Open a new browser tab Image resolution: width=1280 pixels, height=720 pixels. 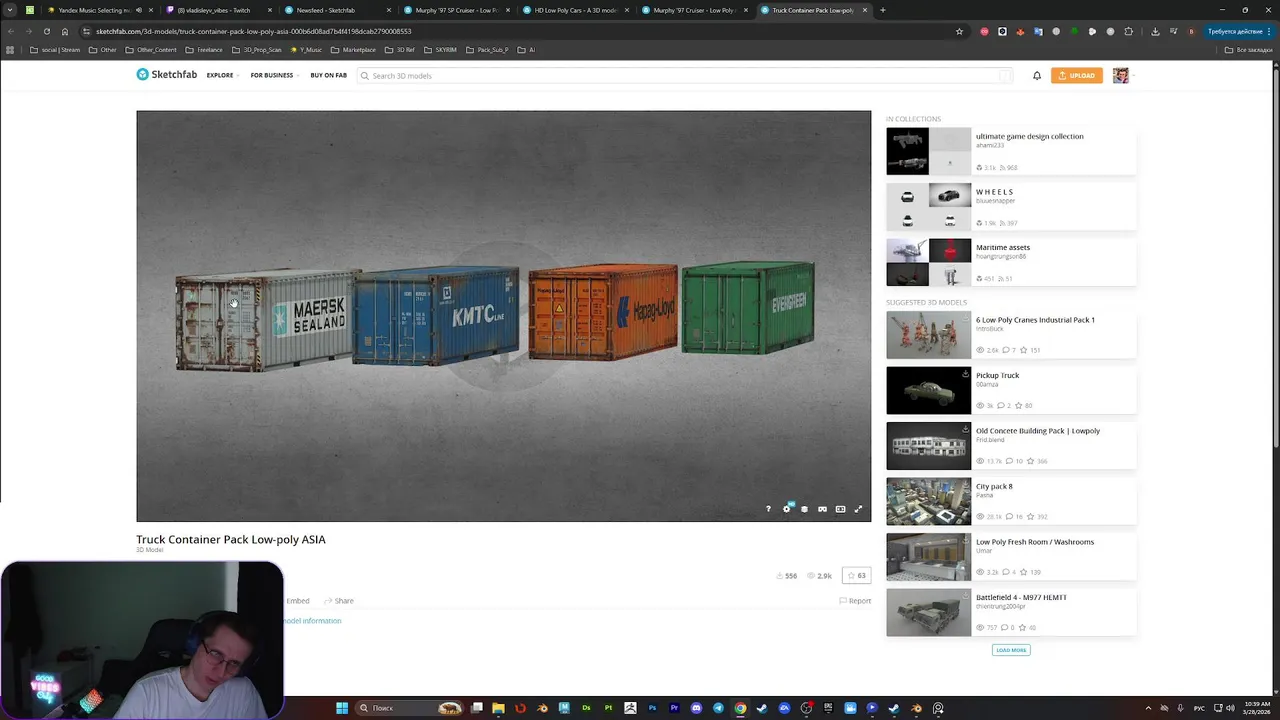[x=882, y=10]
